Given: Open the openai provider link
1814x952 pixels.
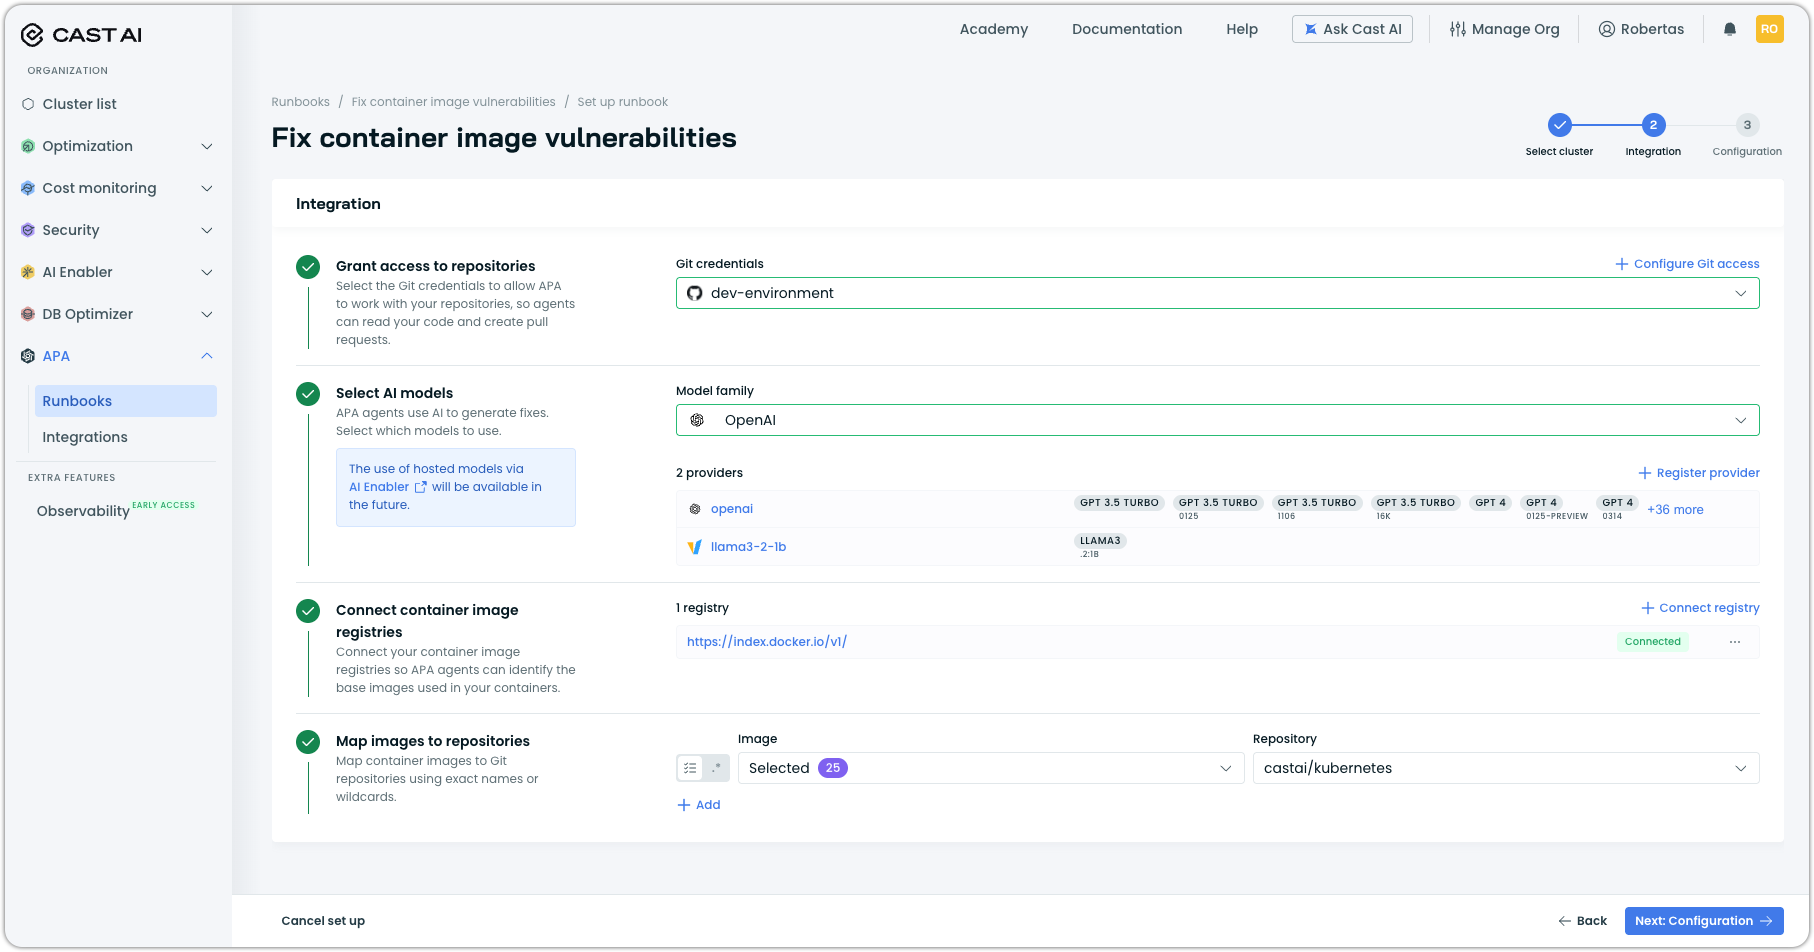Looking at the screenshot, I should (x=732, y=509).
